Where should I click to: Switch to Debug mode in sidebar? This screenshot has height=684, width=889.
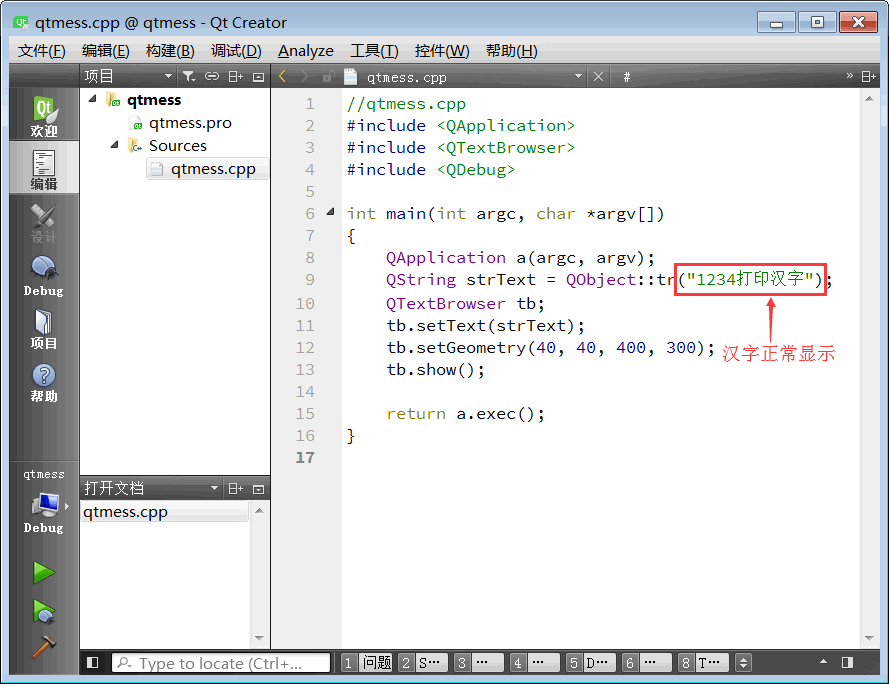tap(44, 276)
